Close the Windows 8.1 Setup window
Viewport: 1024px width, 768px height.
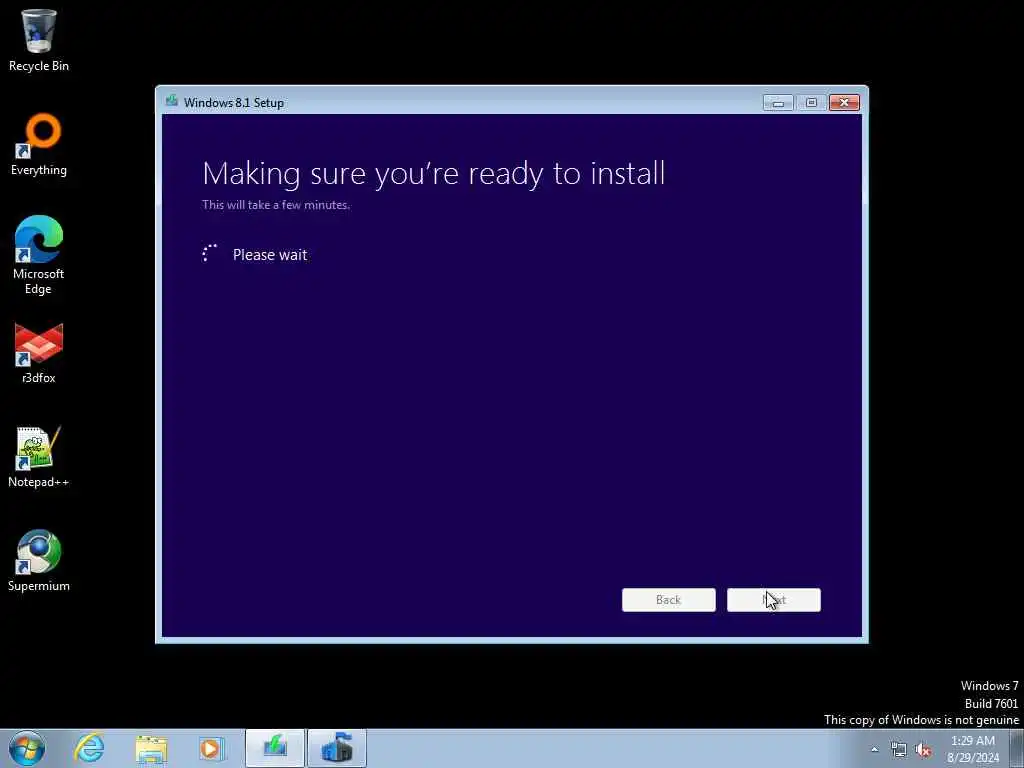[844, 103]
